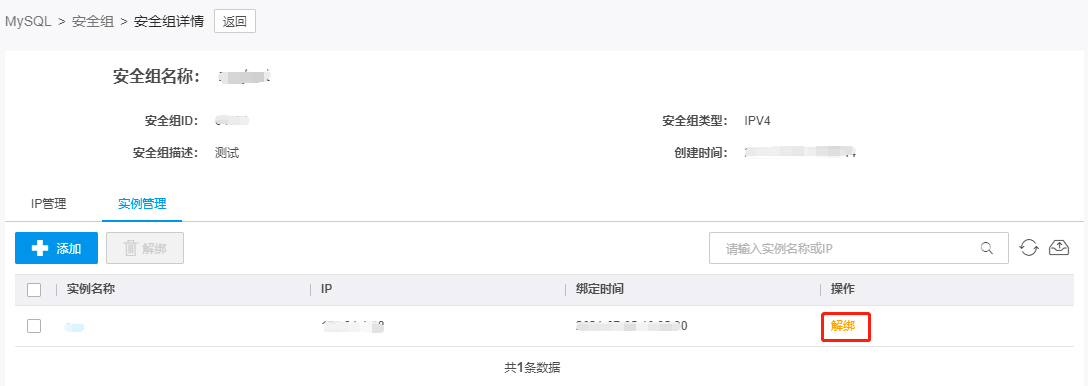Image resolution: width=1088 pixels, height=386 pixels.
Task: Tick the select-all checkbox in table header
Action: 34,290
